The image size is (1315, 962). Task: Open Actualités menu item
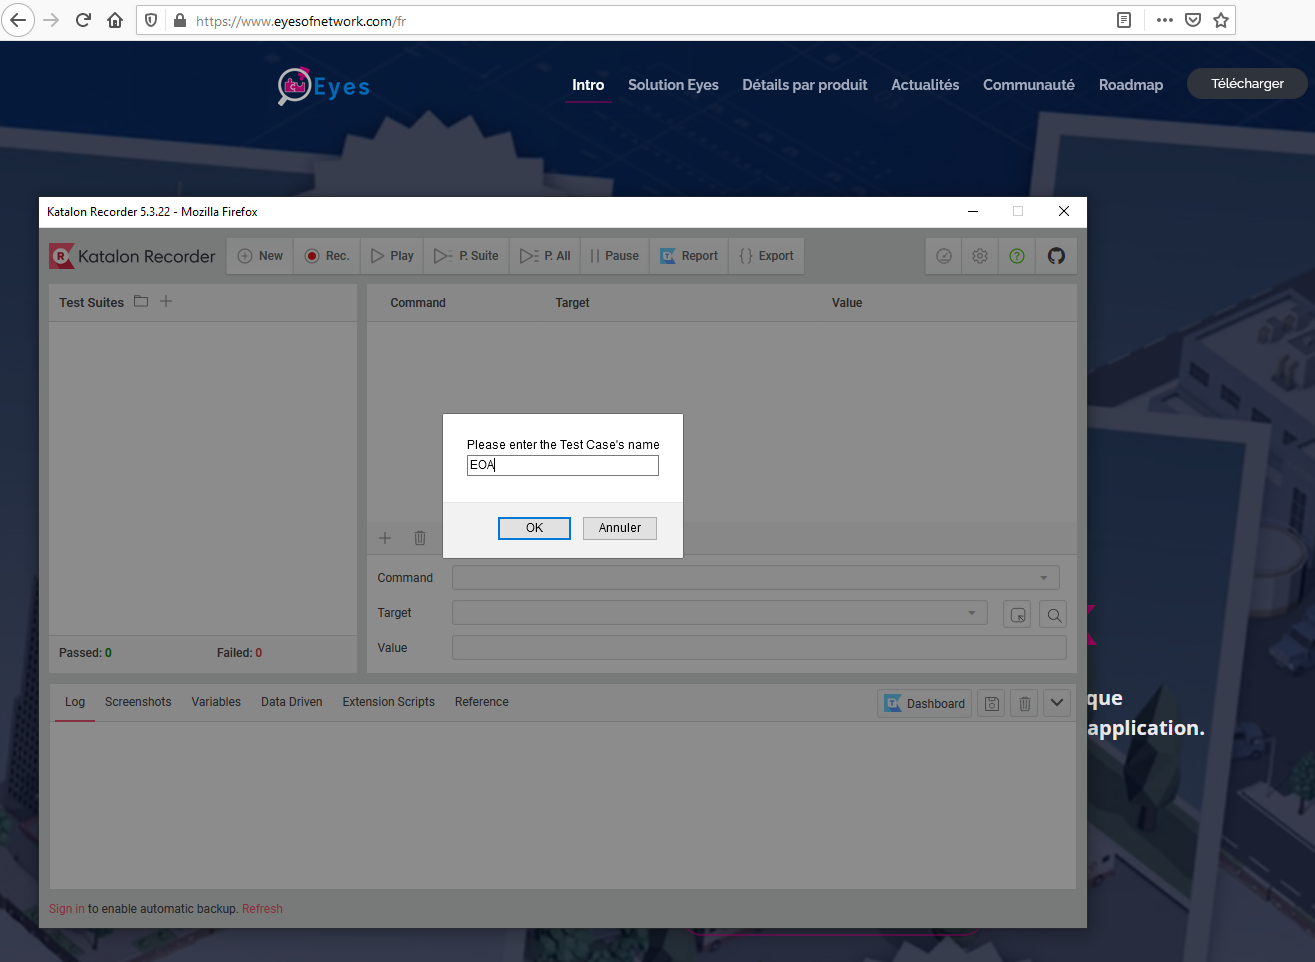925,85
